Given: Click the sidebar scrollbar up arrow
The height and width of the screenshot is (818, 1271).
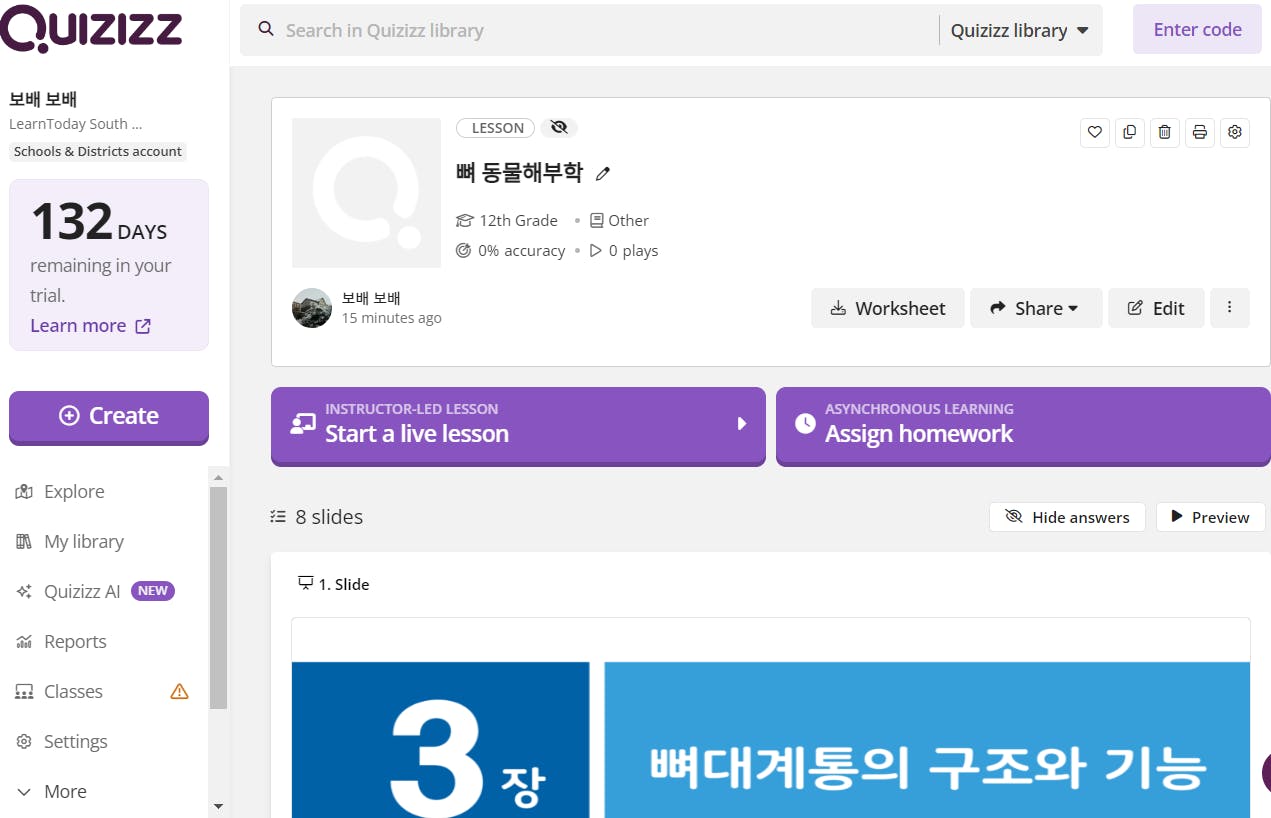Looking at the screenshot, I should [x=218, y=476].
